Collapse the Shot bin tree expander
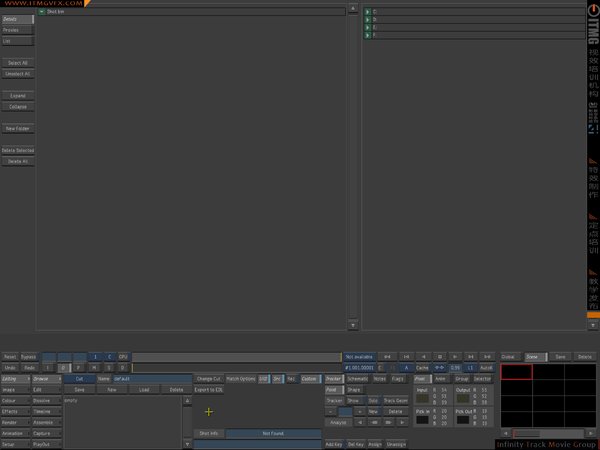600x450 pixels. click(x=42, y=12)
